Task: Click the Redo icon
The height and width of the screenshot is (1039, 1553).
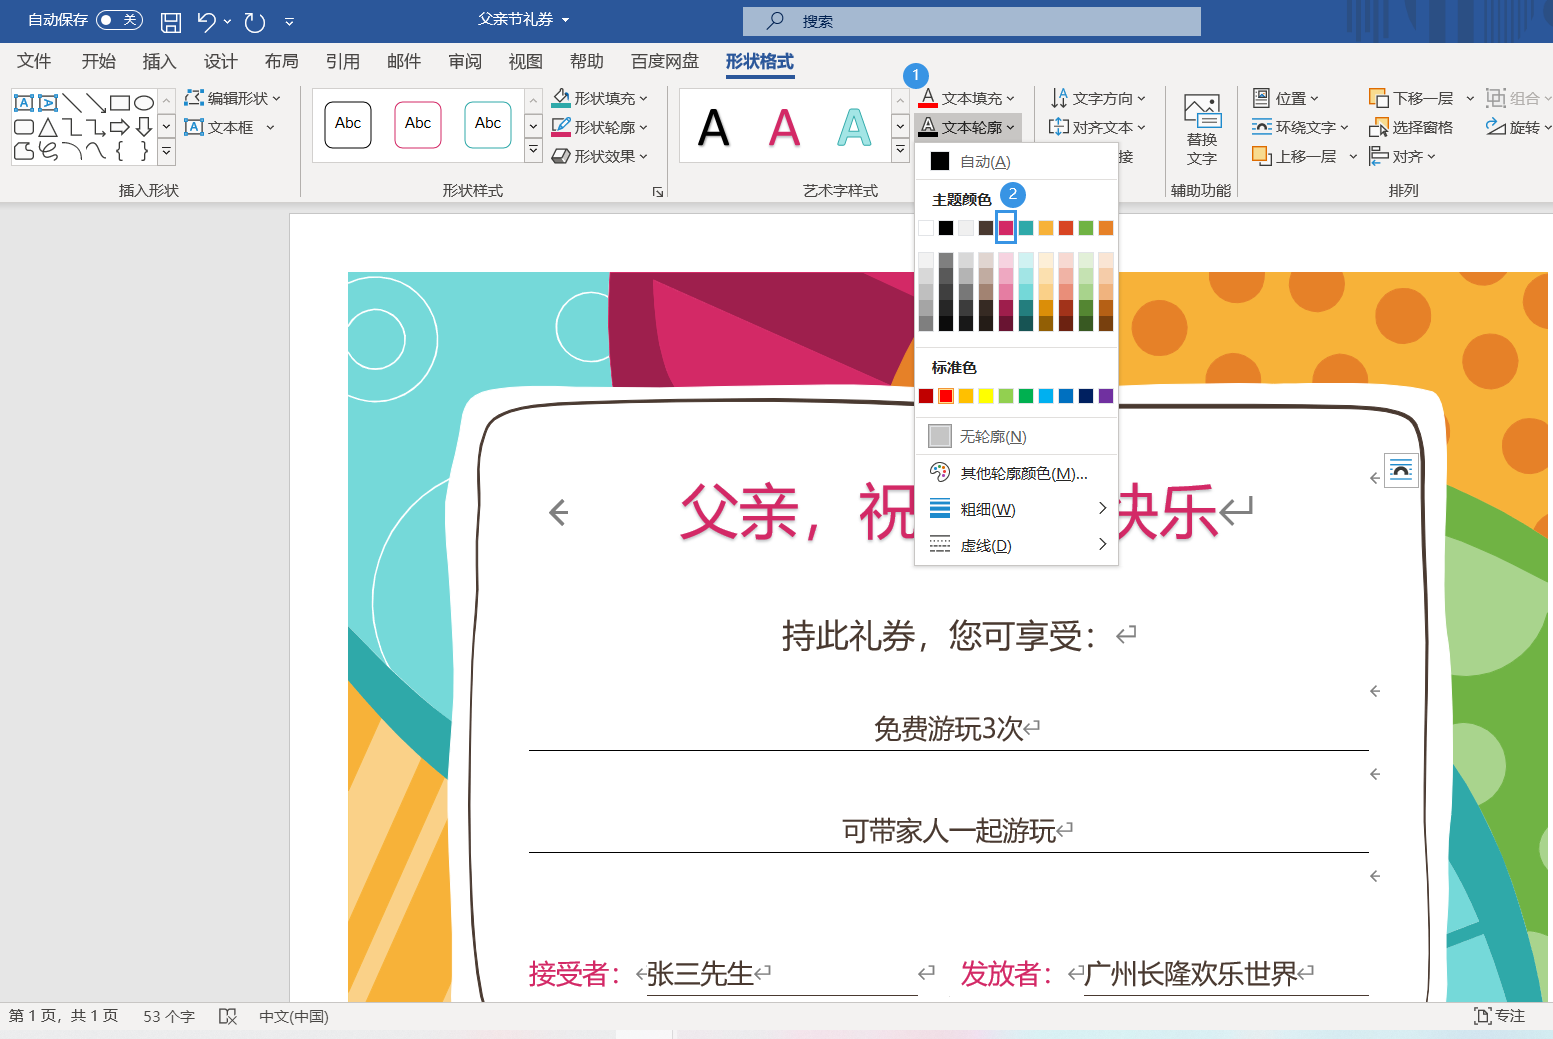Action: [x=255, y=21]
